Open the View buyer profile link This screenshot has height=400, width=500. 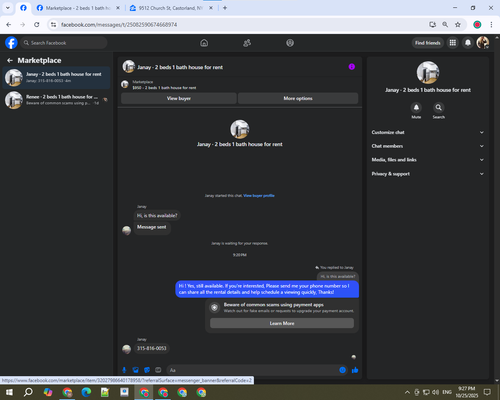click(259, 196)
